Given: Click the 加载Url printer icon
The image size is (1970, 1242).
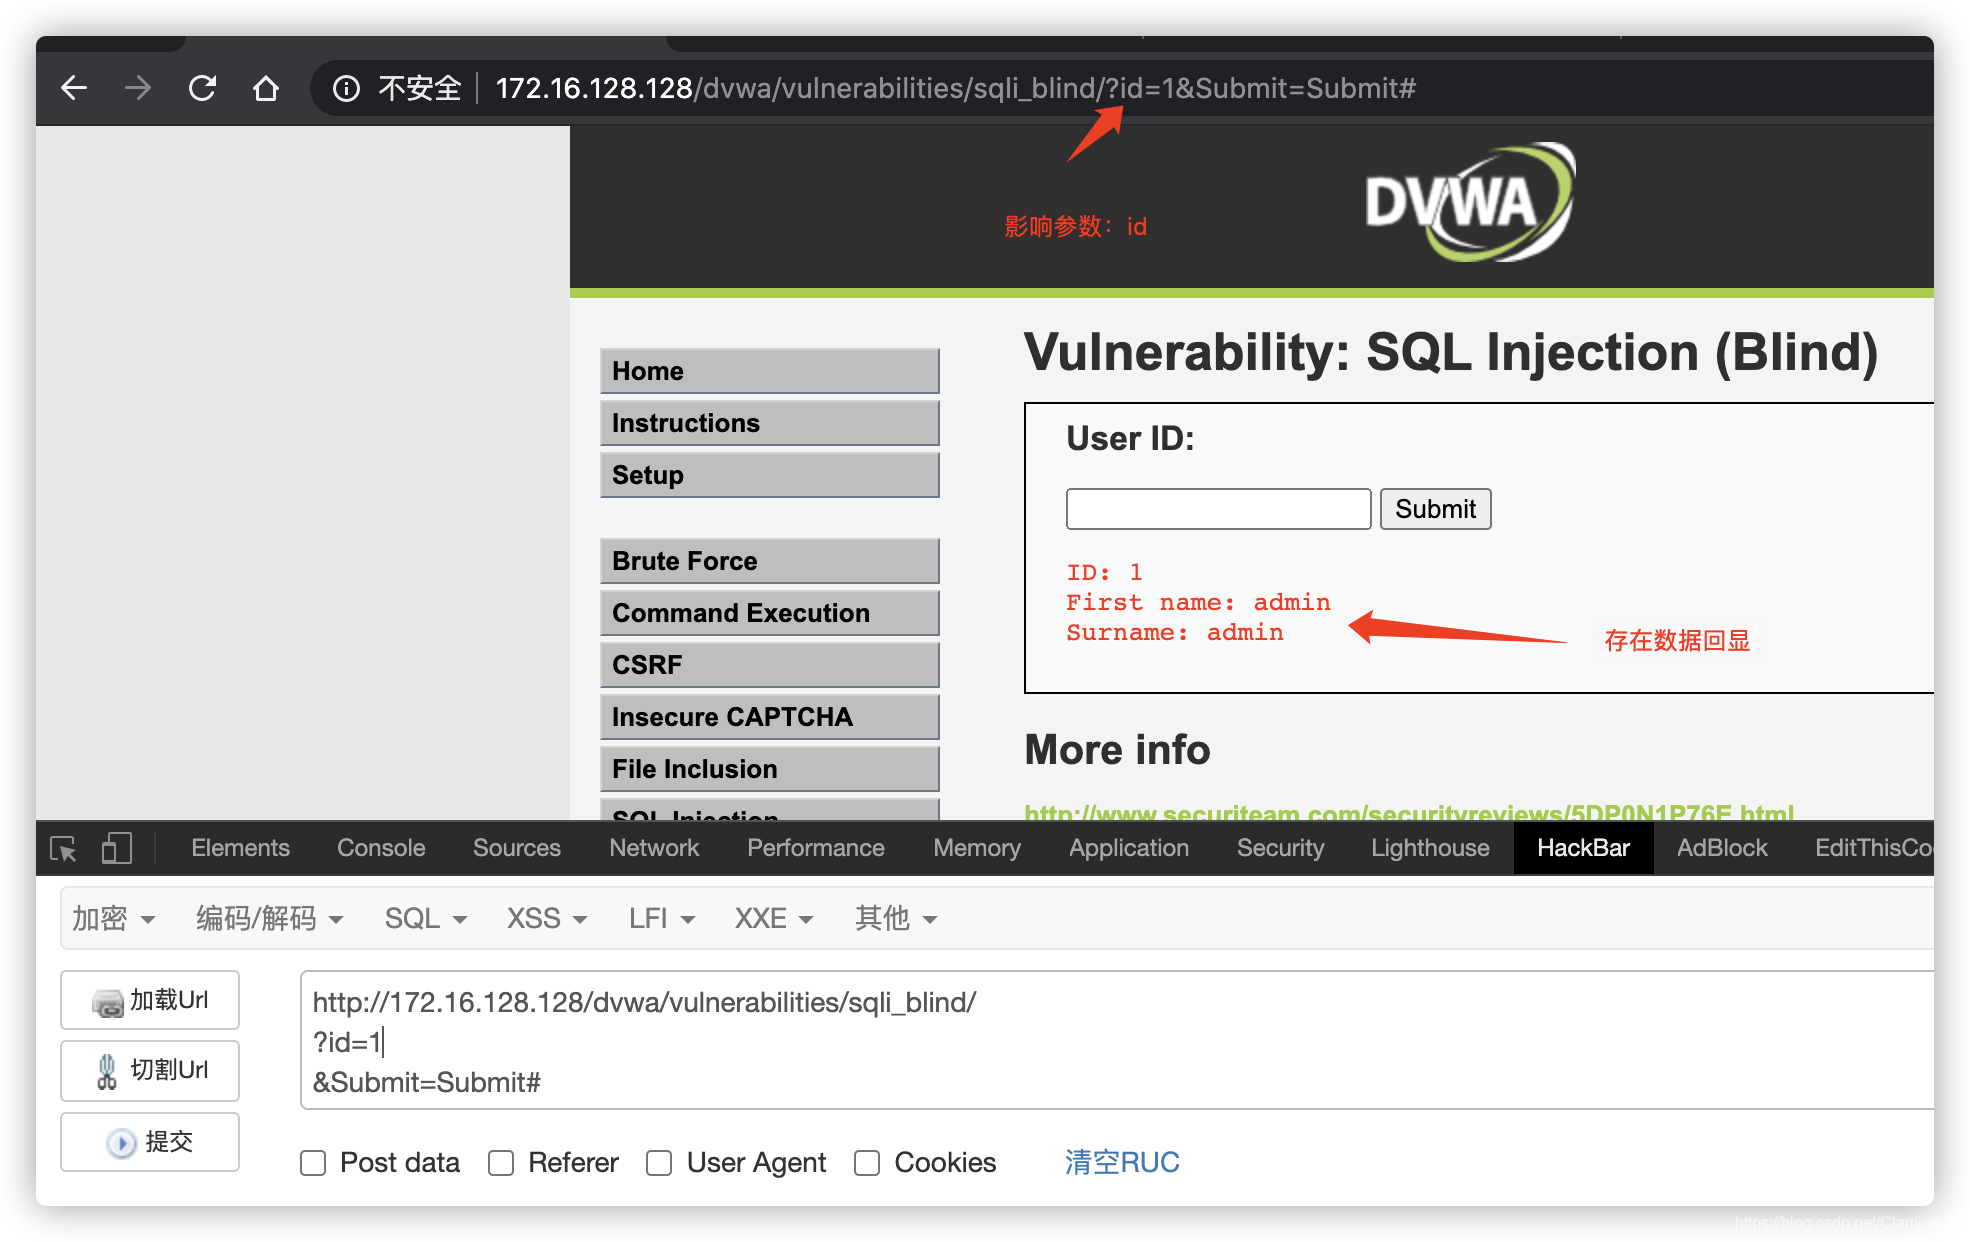Looking at the screenshot, I should (x=107, y=1002).
